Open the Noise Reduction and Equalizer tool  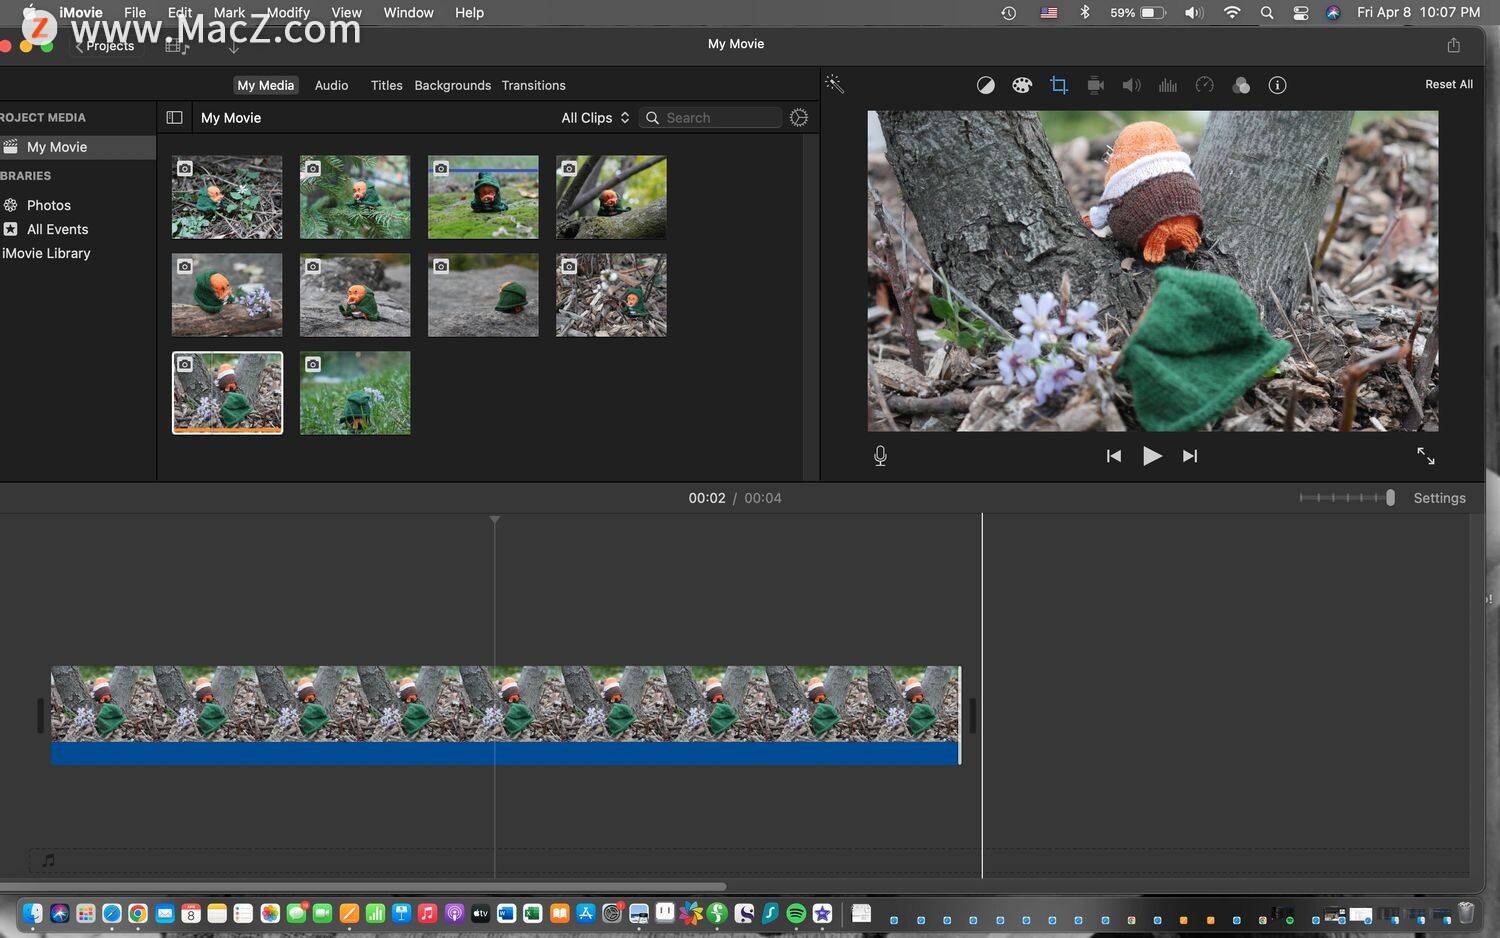pos(1167,85)
